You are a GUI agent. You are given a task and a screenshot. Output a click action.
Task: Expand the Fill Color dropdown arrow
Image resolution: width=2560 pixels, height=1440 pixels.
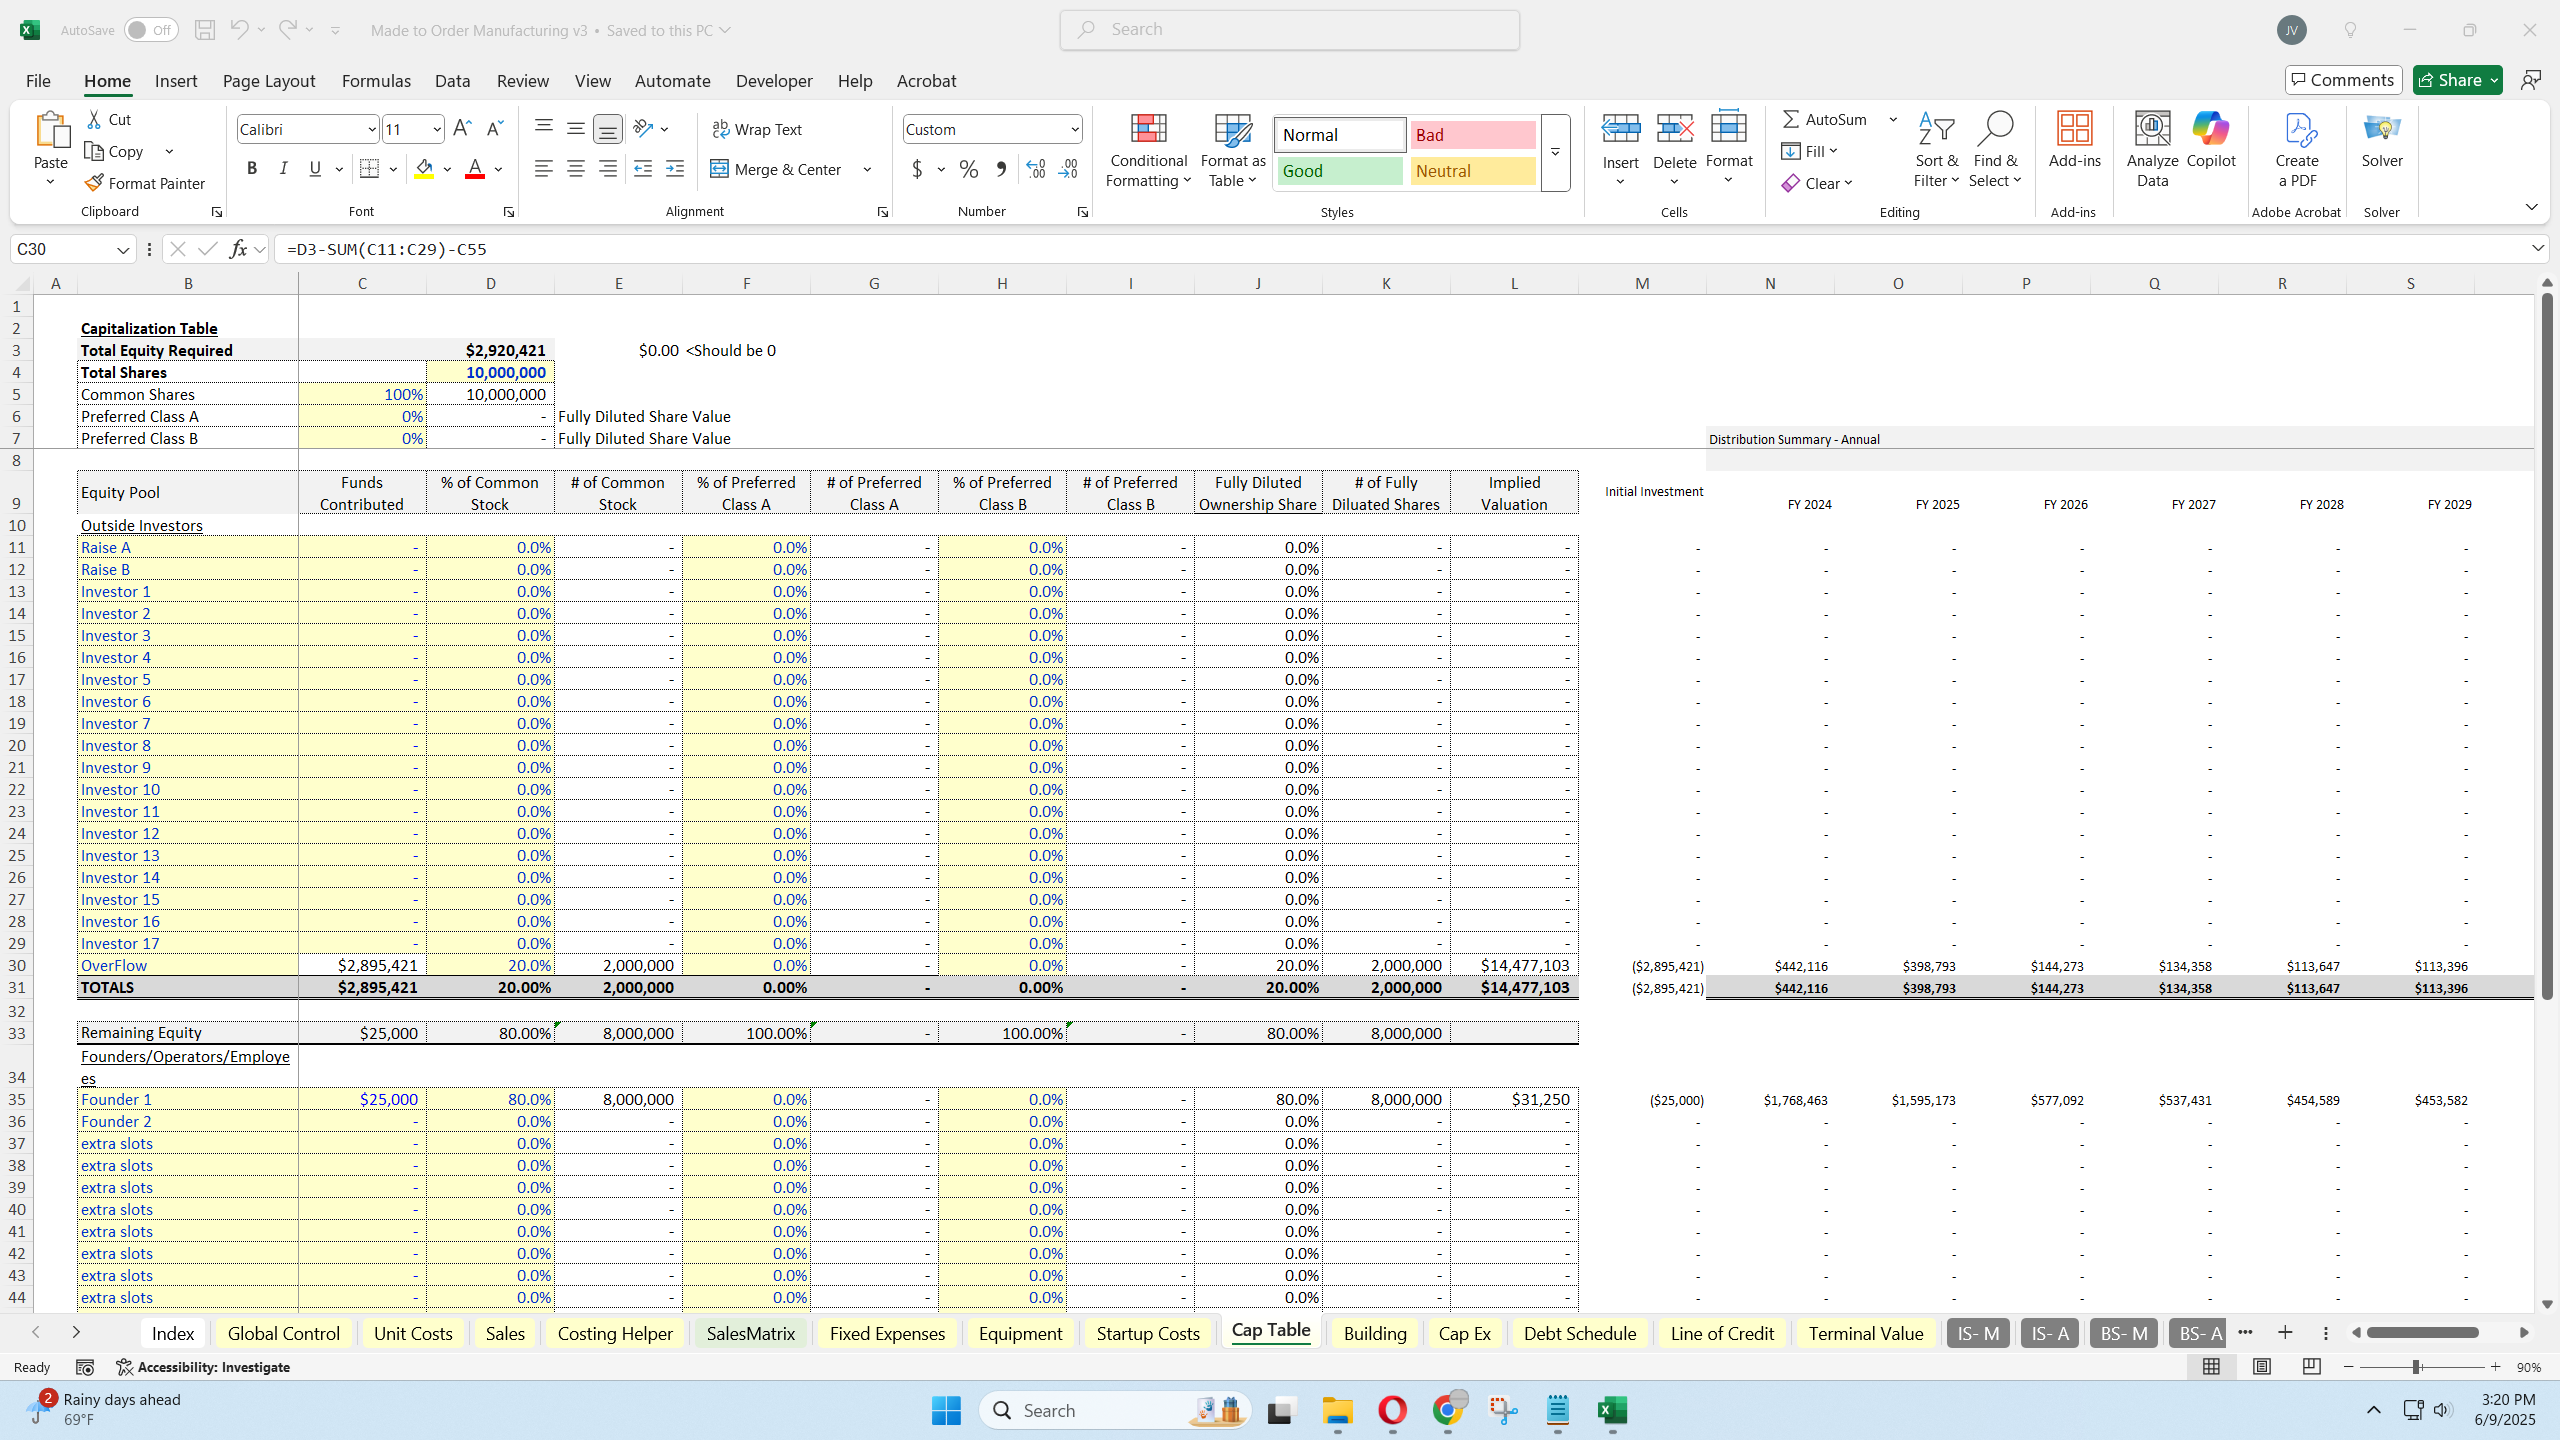[447, 169]
